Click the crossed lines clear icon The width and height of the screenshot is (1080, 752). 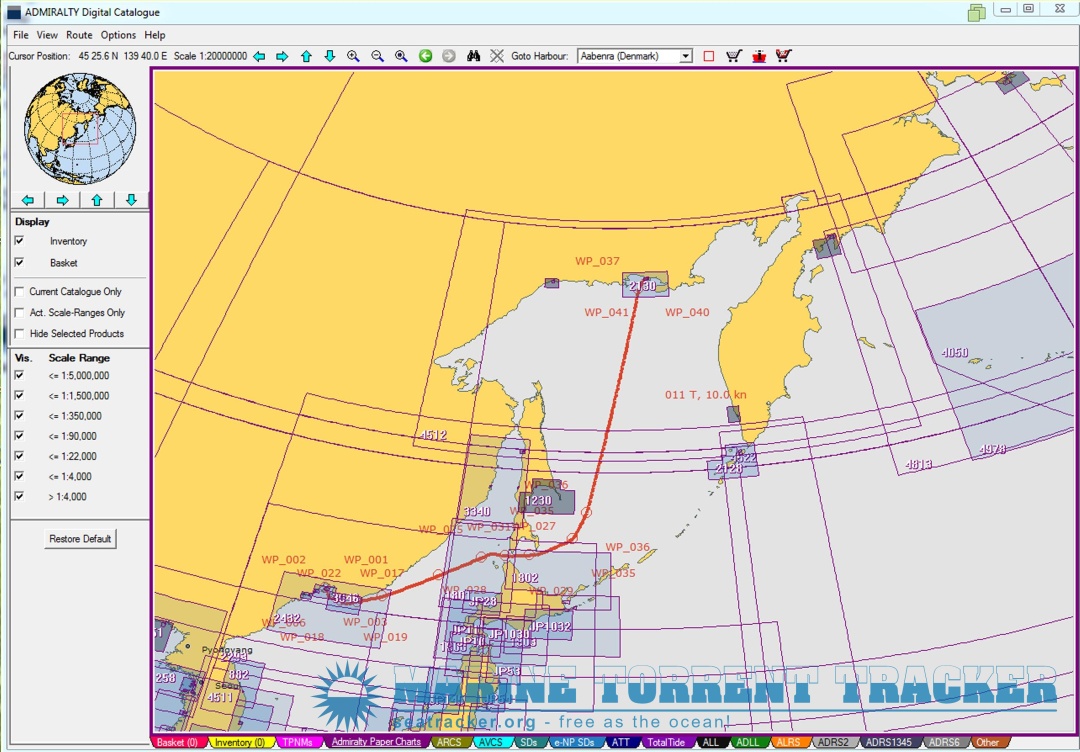(497, 56)
